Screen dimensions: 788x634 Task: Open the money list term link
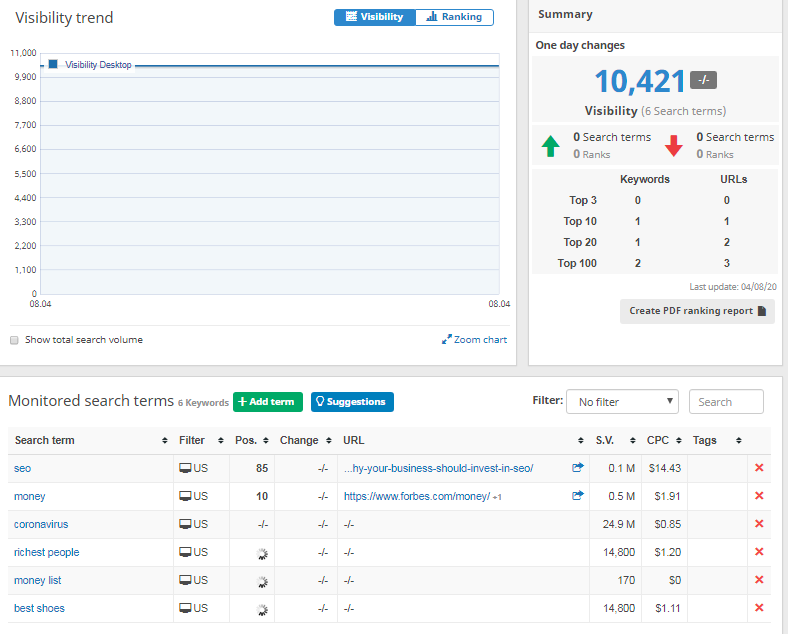[38, 580]
